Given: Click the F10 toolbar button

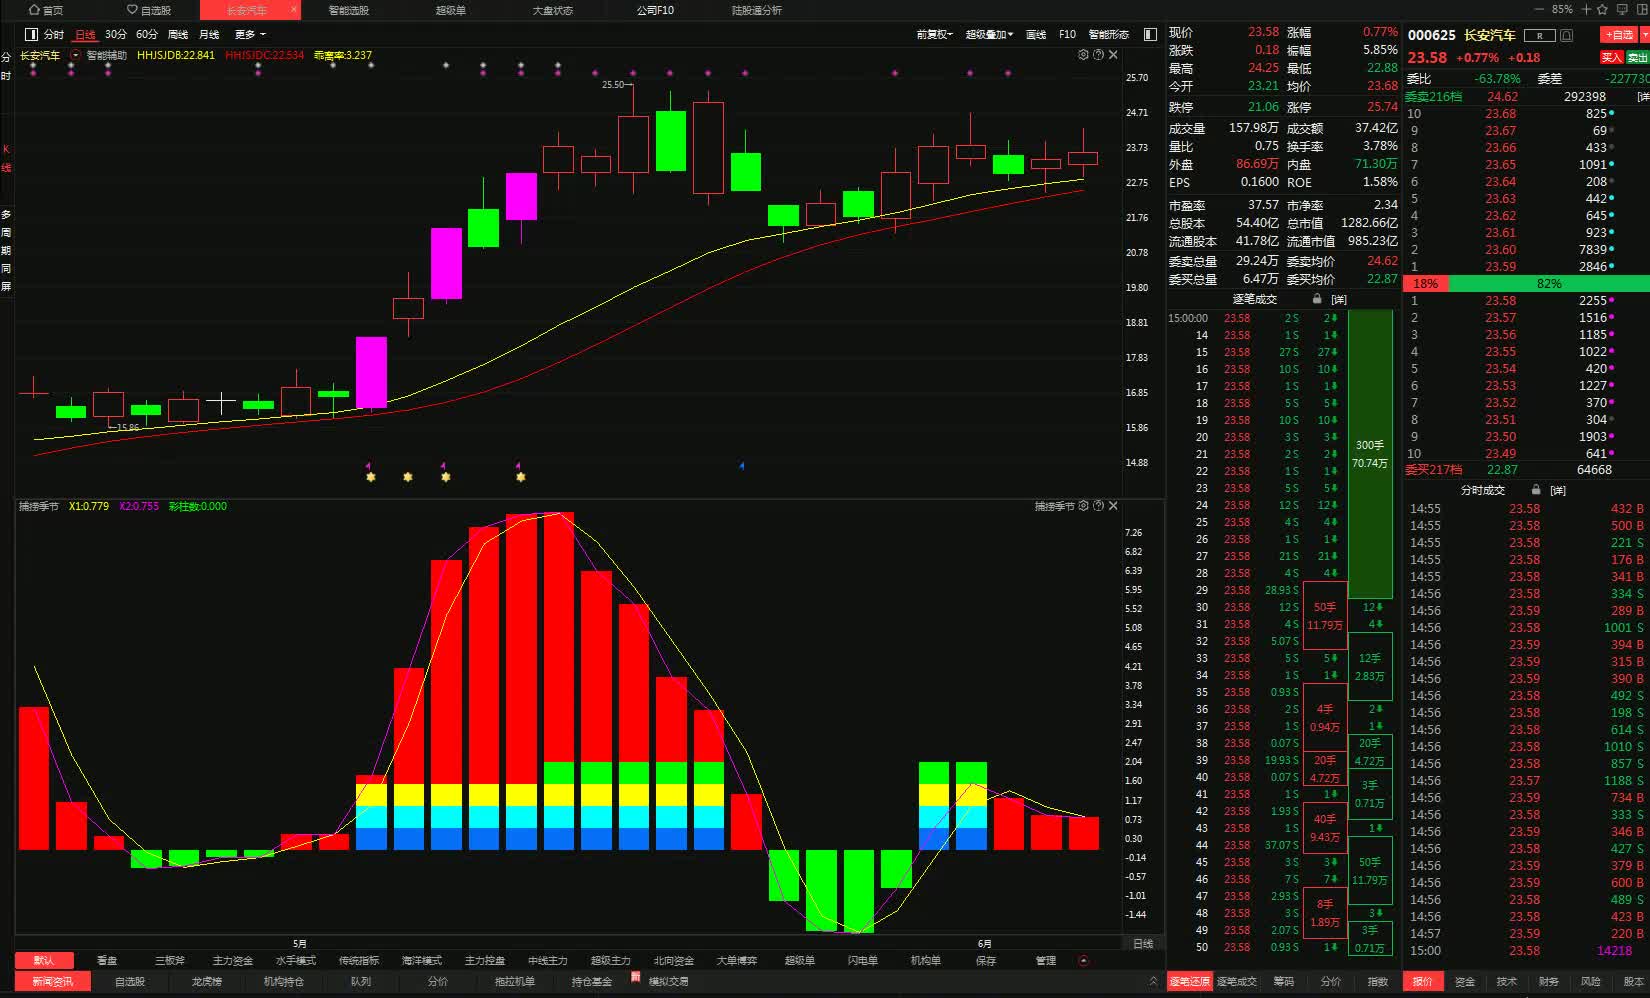Looking at the screenshot, I should pos(1067,34).
